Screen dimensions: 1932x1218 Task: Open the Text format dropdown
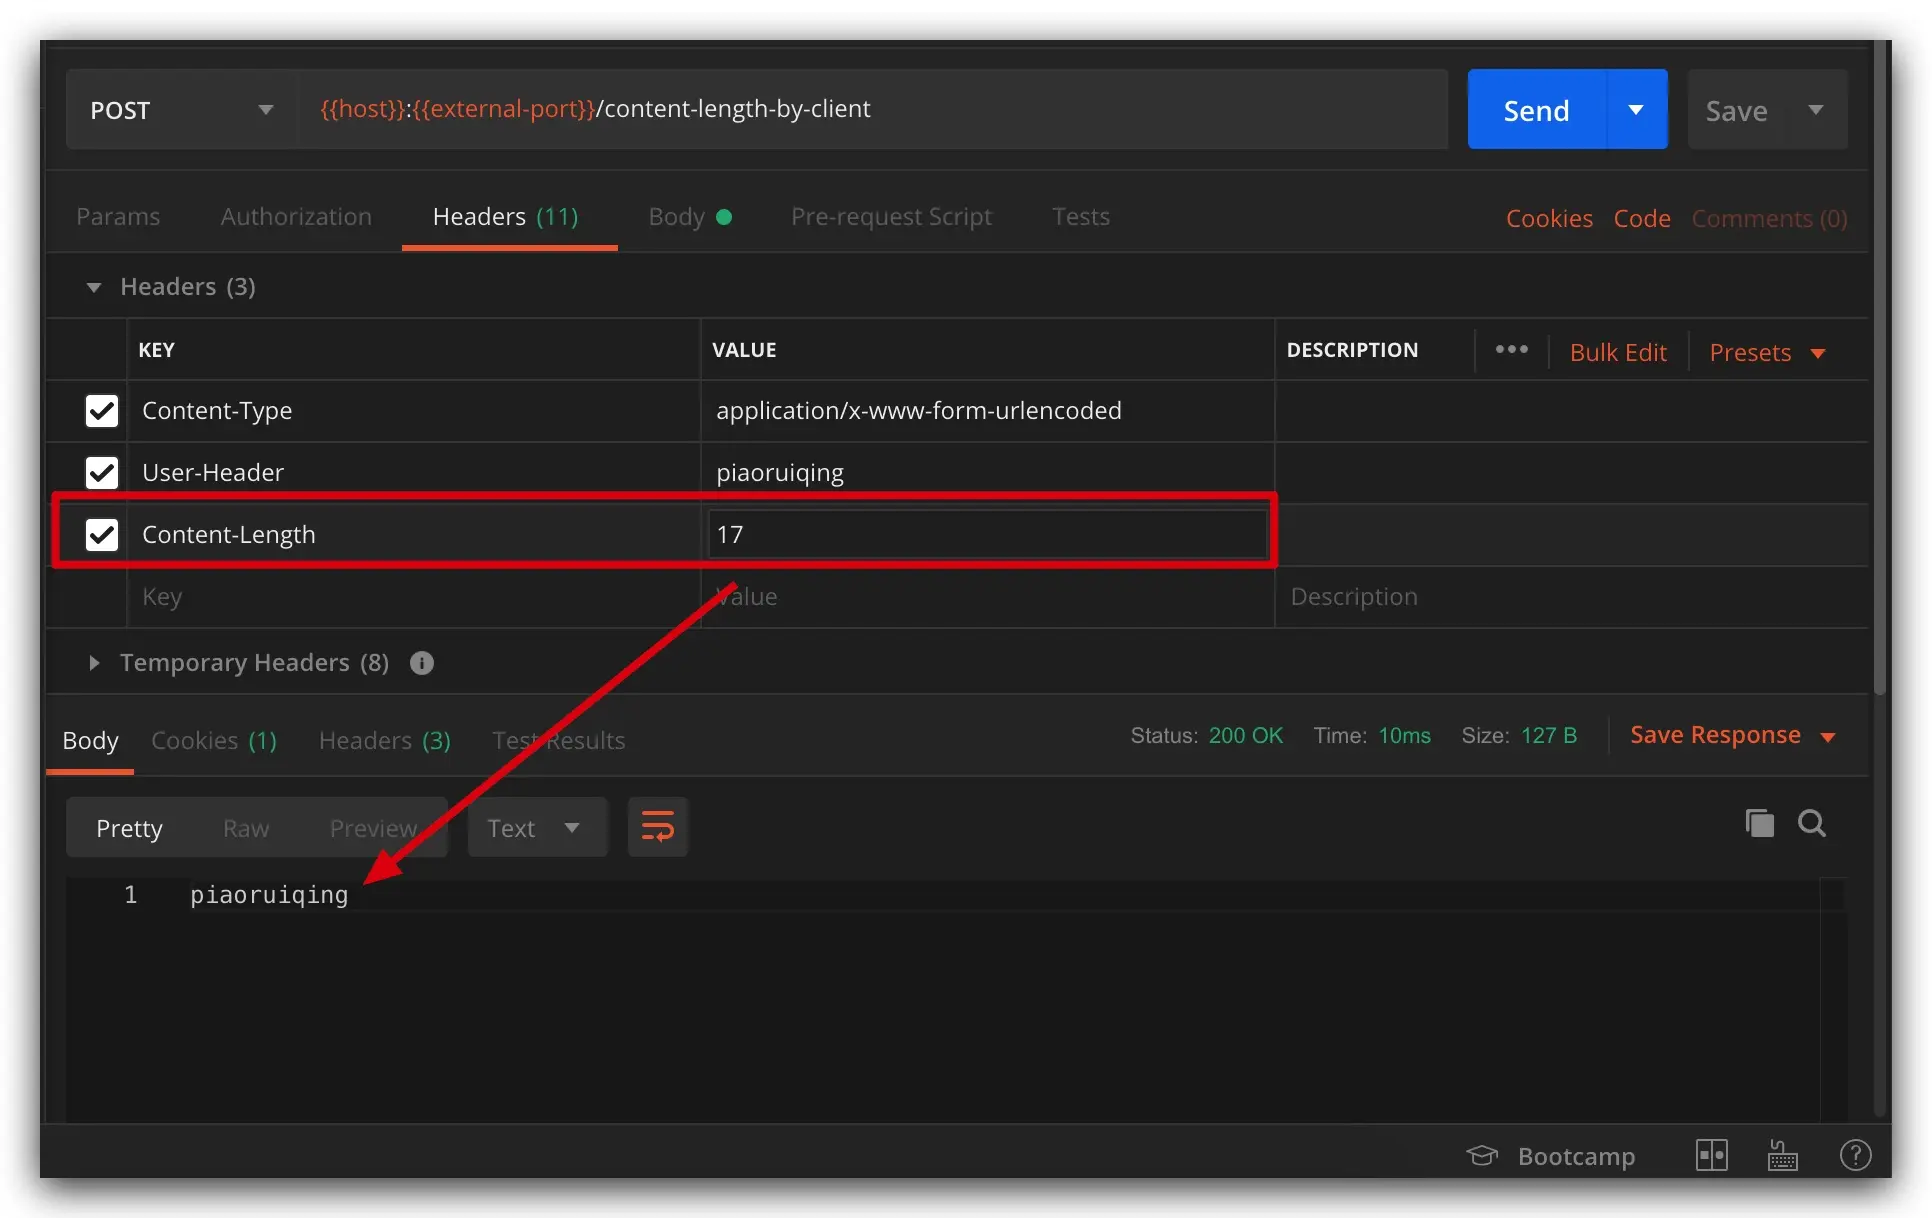tap(537, 828)
